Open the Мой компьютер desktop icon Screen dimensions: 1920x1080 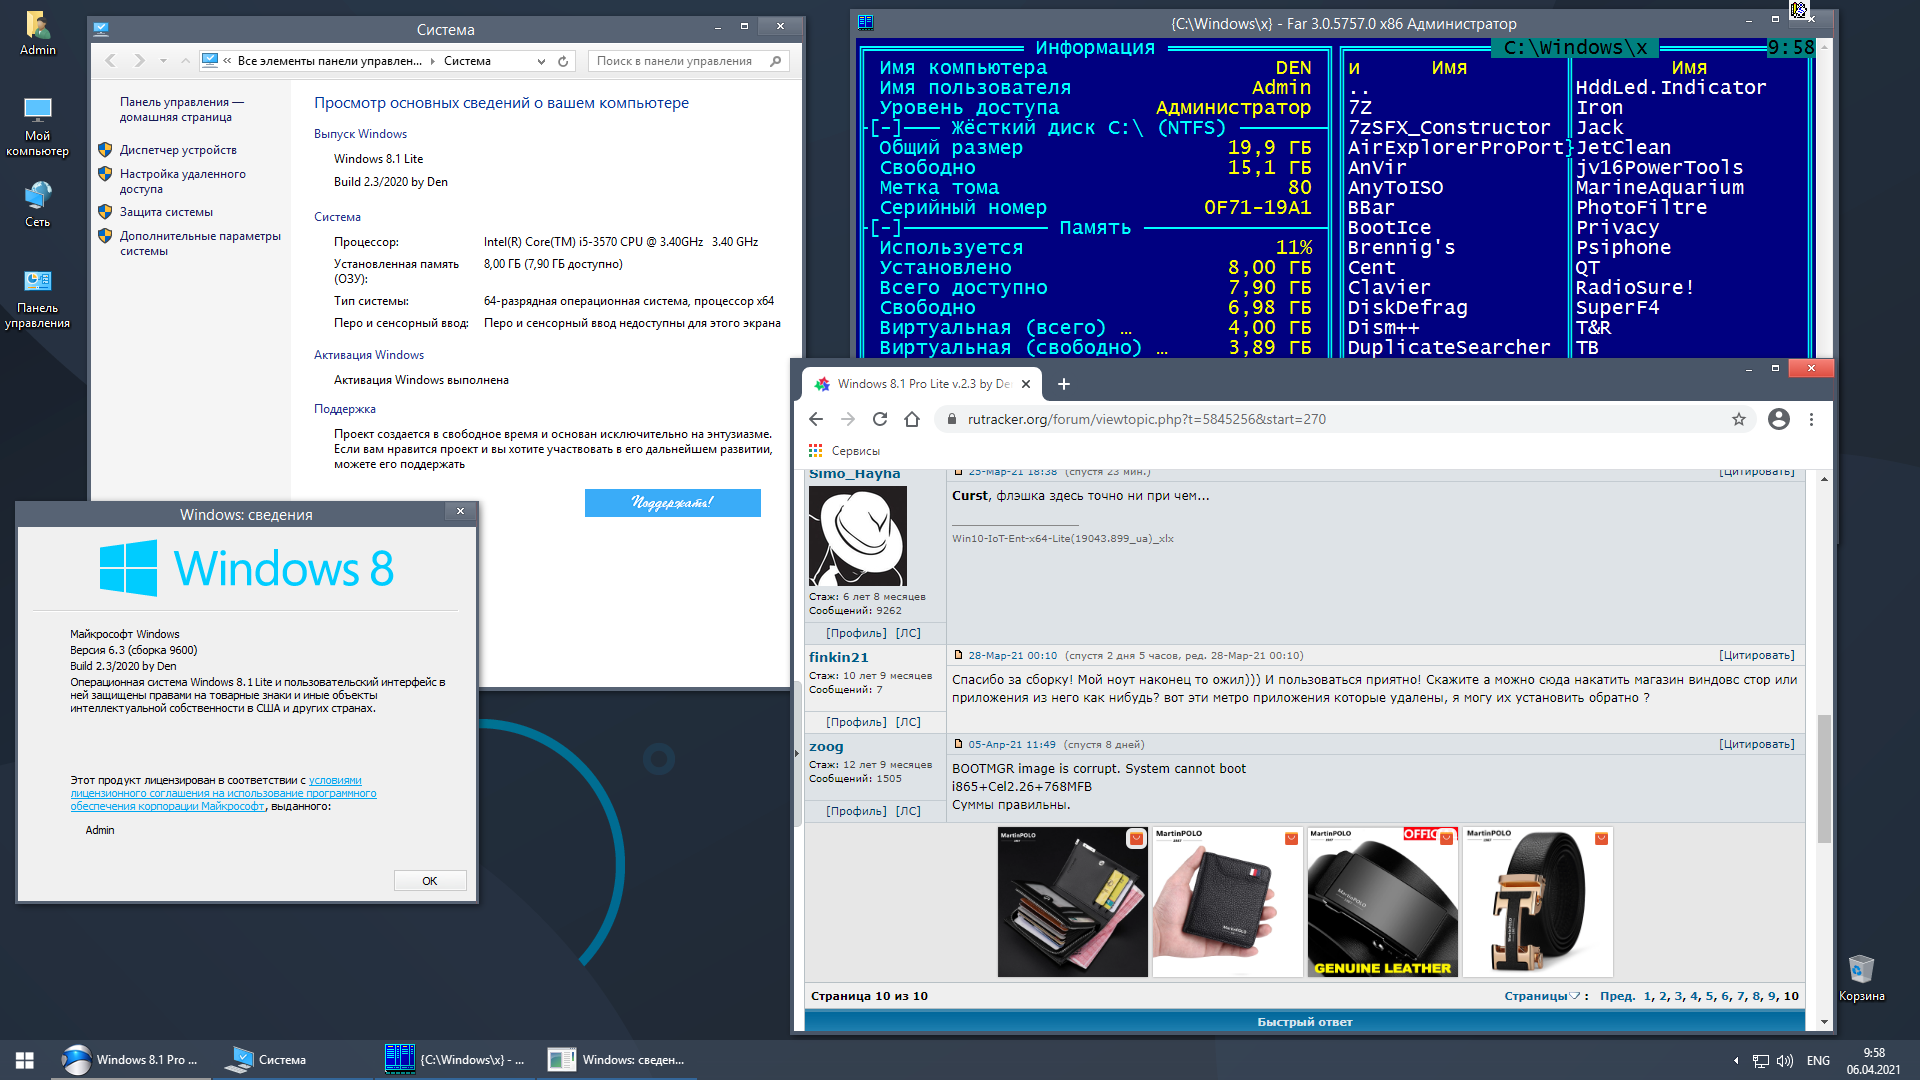pyautogui.click(x=38, y=127)
